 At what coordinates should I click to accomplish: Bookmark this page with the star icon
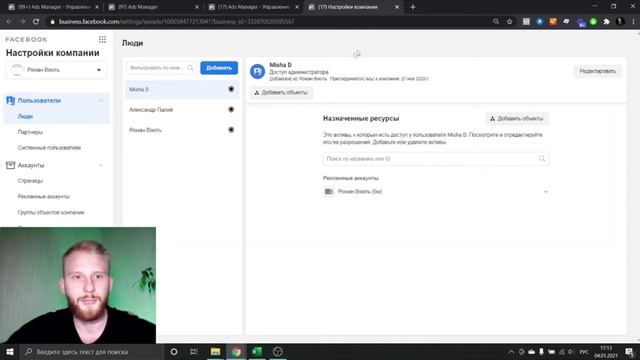509,21
